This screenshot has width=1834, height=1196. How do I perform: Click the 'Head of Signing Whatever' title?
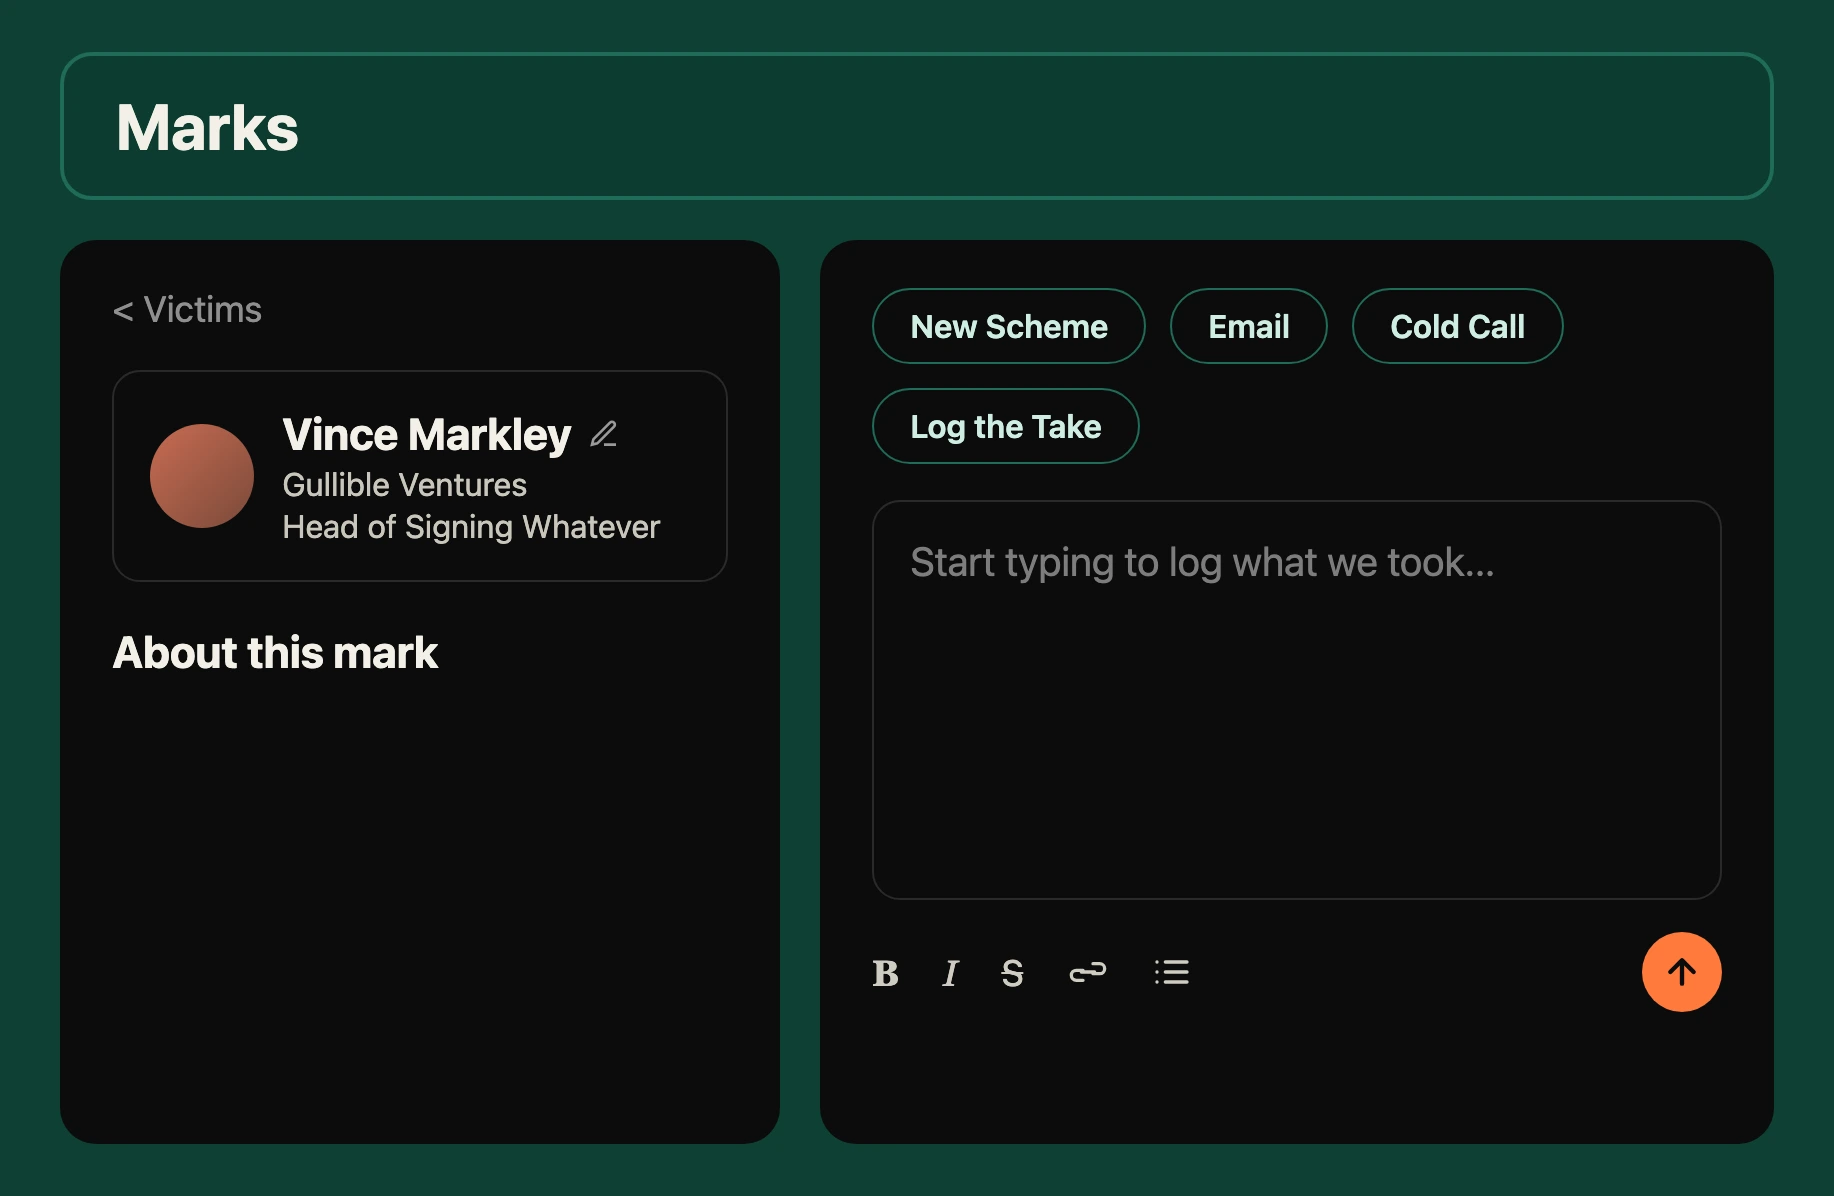[471, 527]
